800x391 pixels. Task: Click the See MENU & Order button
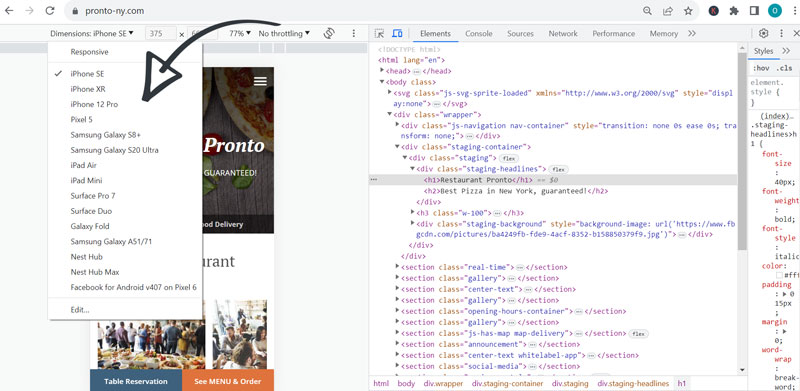[x=228, y=381]
